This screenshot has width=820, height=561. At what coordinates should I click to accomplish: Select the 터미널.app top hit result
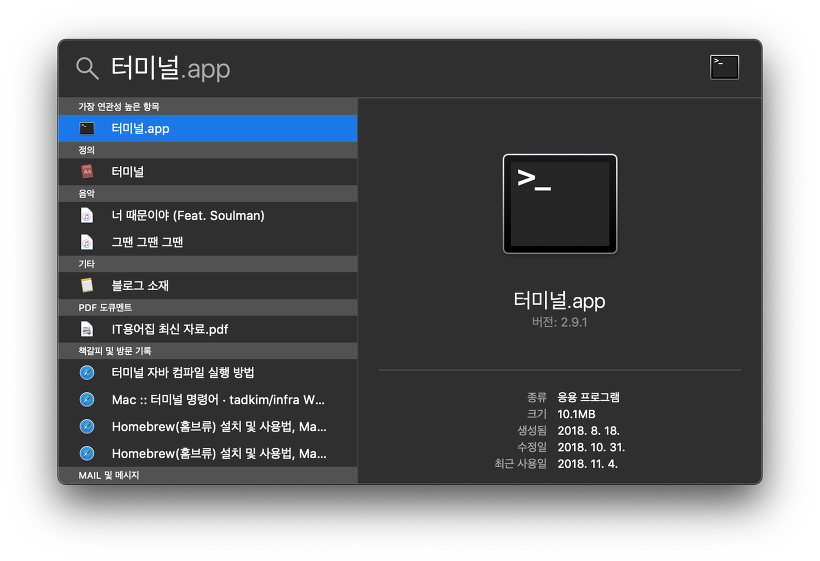point(208,129)
